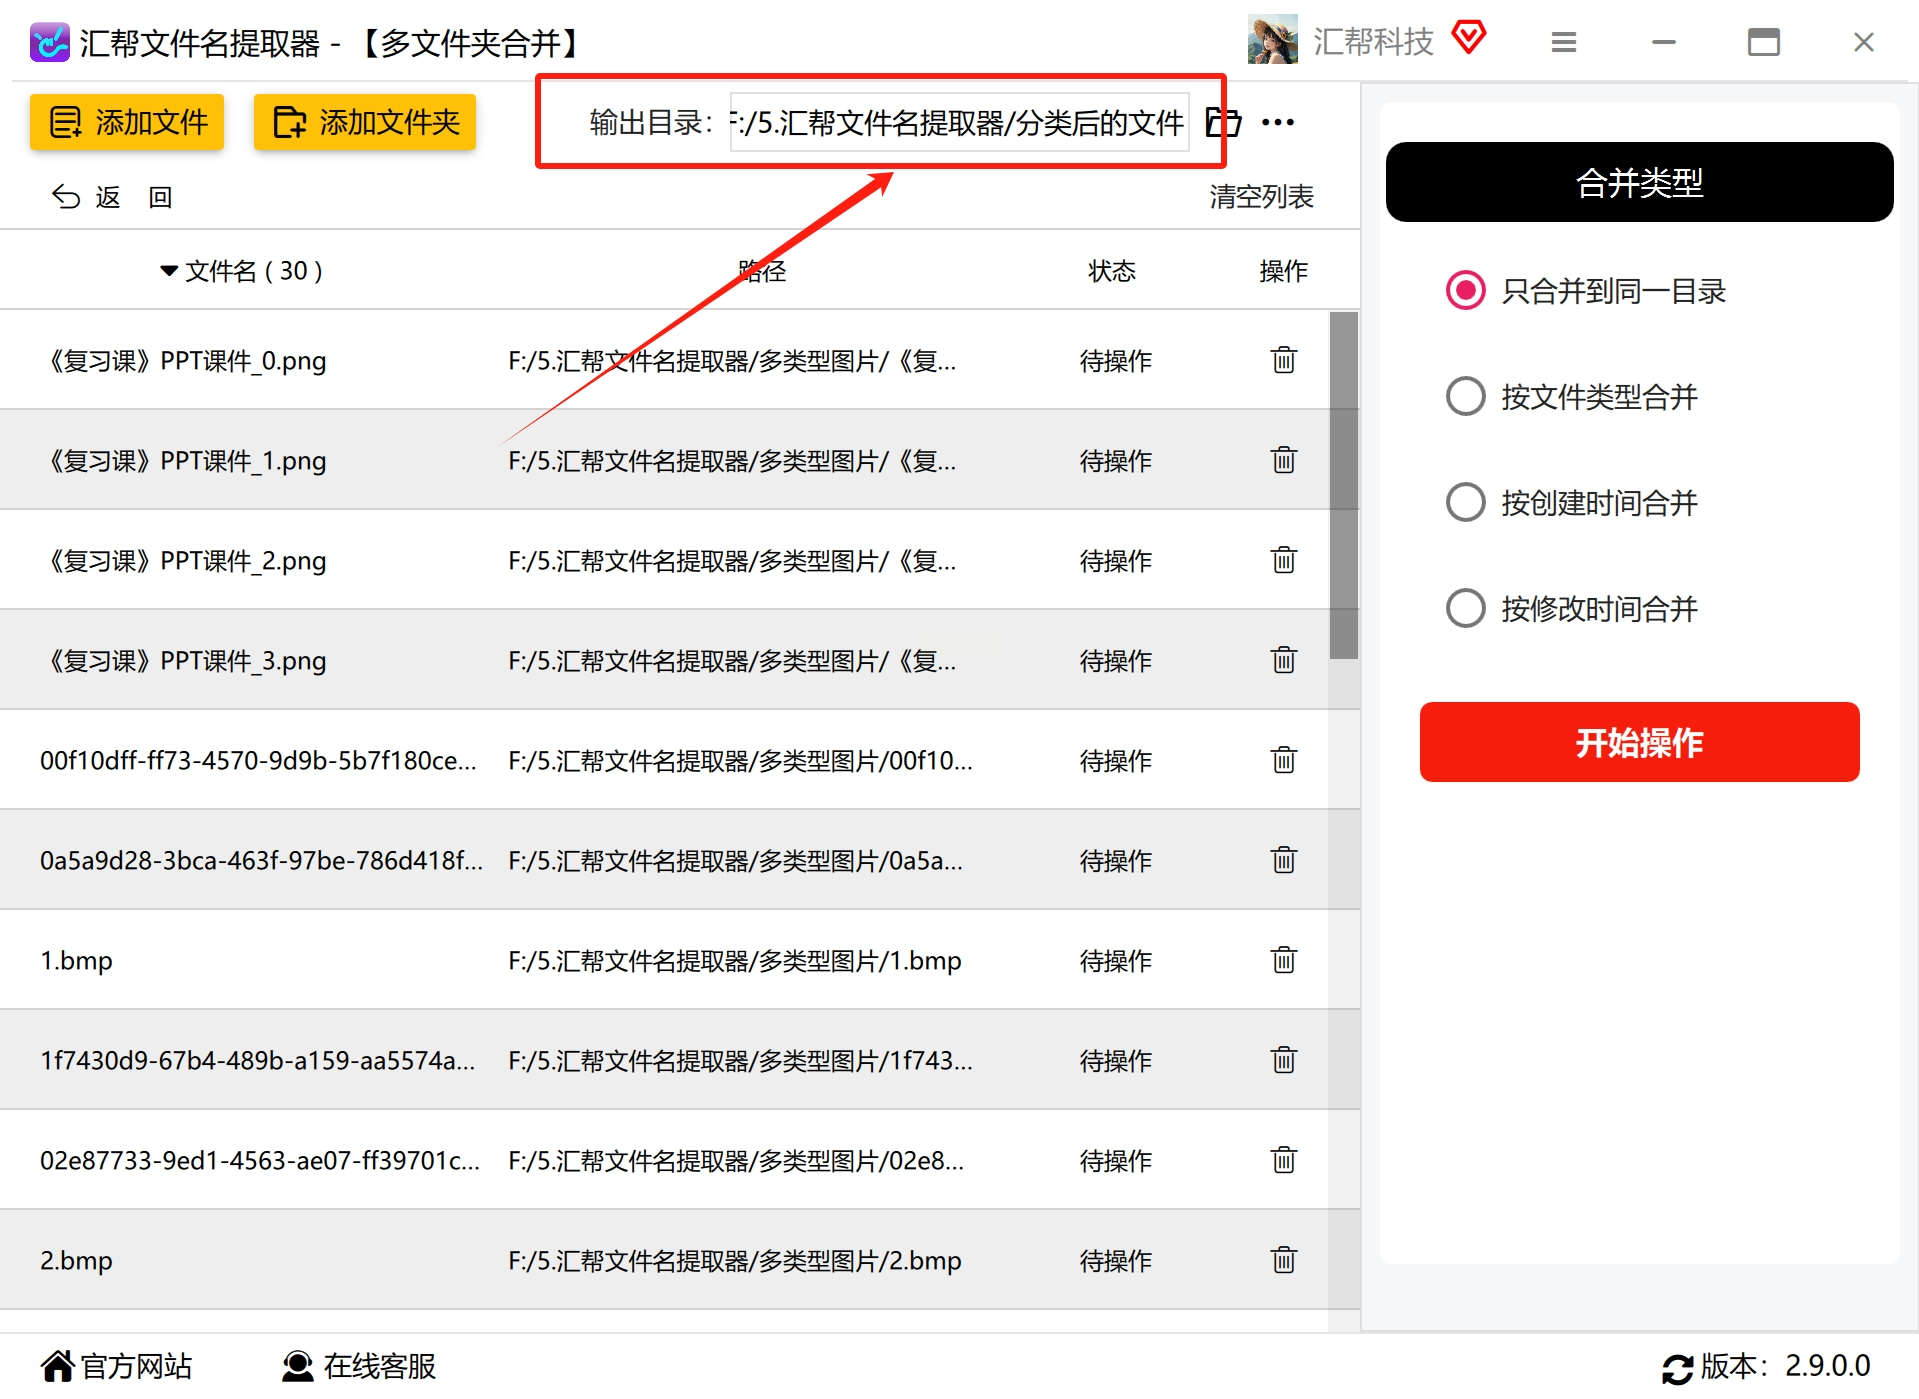Choose 按创建时间合并 radio option
This screenshot has width=1919, height=1399.
coord(1465,503)
